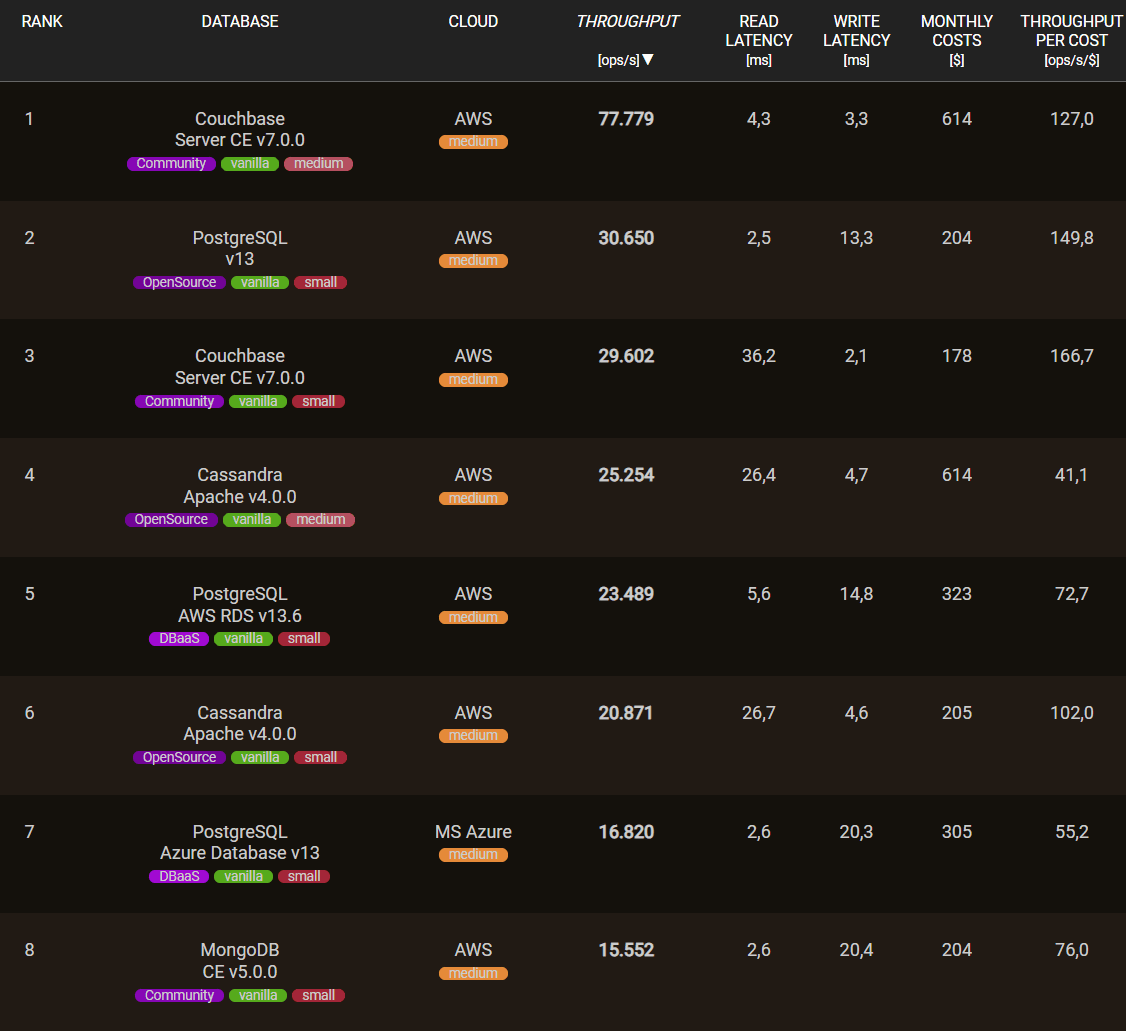Screen dimensions: 1126x1031
Task: Click the Cloud column header
Action: (473, 21)
